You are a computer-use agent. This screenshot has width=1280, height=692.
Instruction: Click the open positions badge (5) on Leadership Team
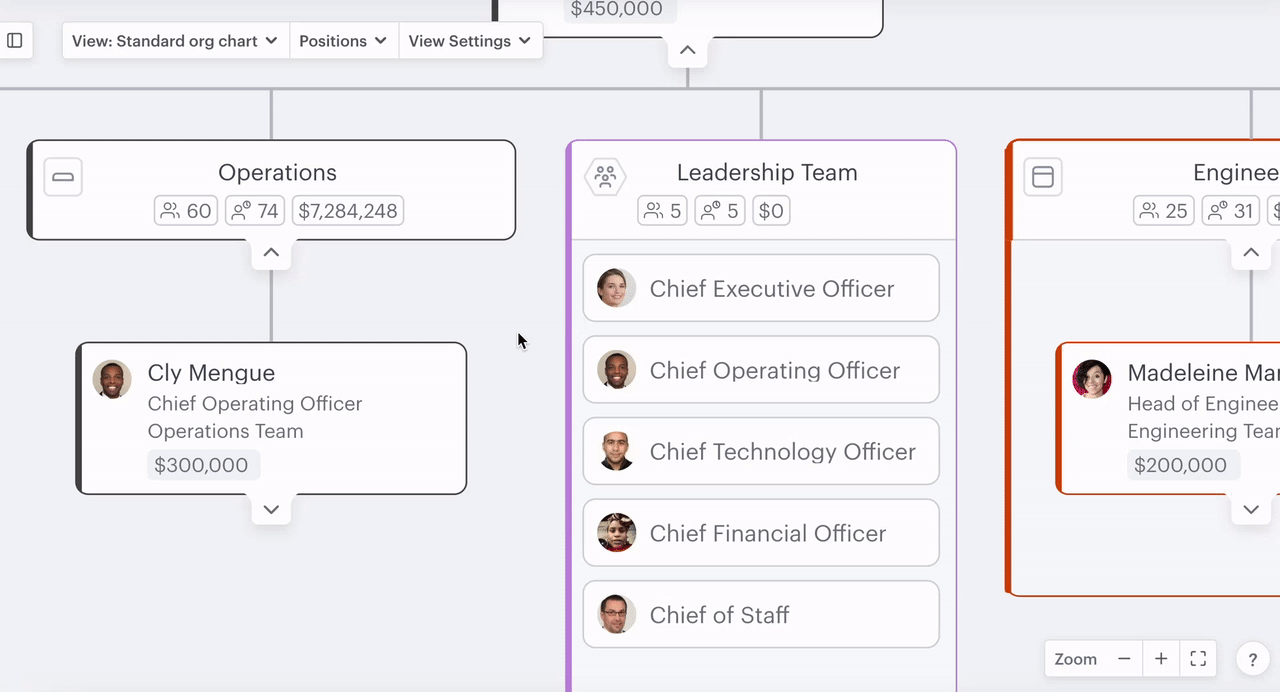pyautogui.click(x=719, y=210)
